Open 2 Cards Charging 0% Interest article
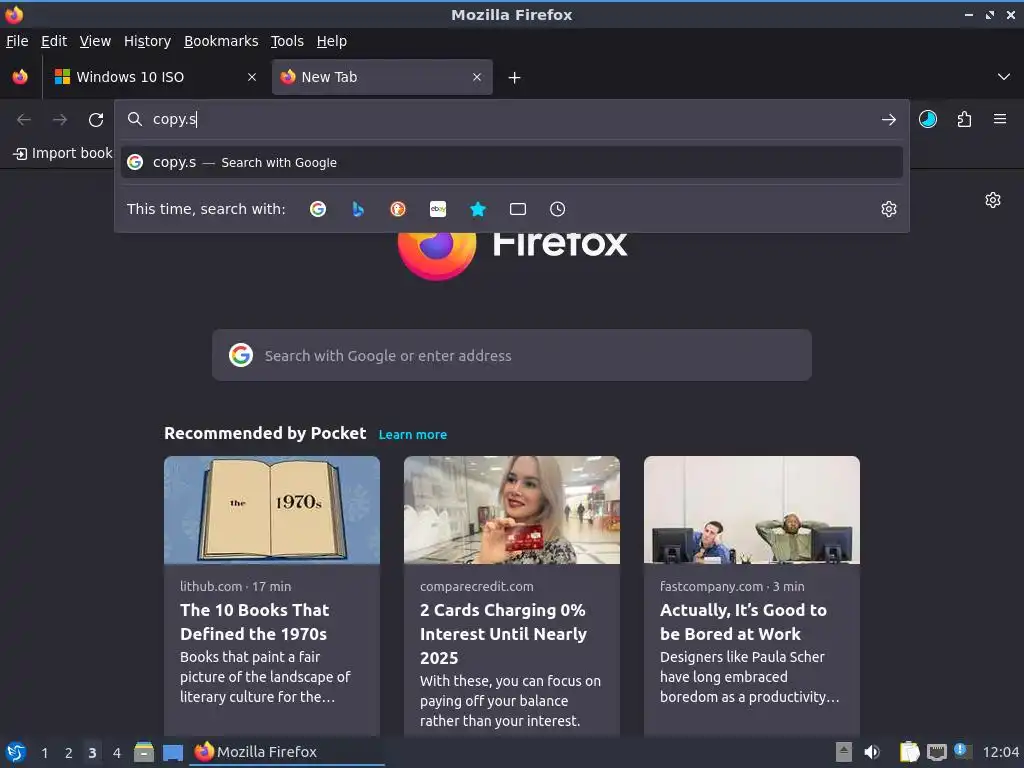This screenshot has width=1024, height=768. coord(504,633)
